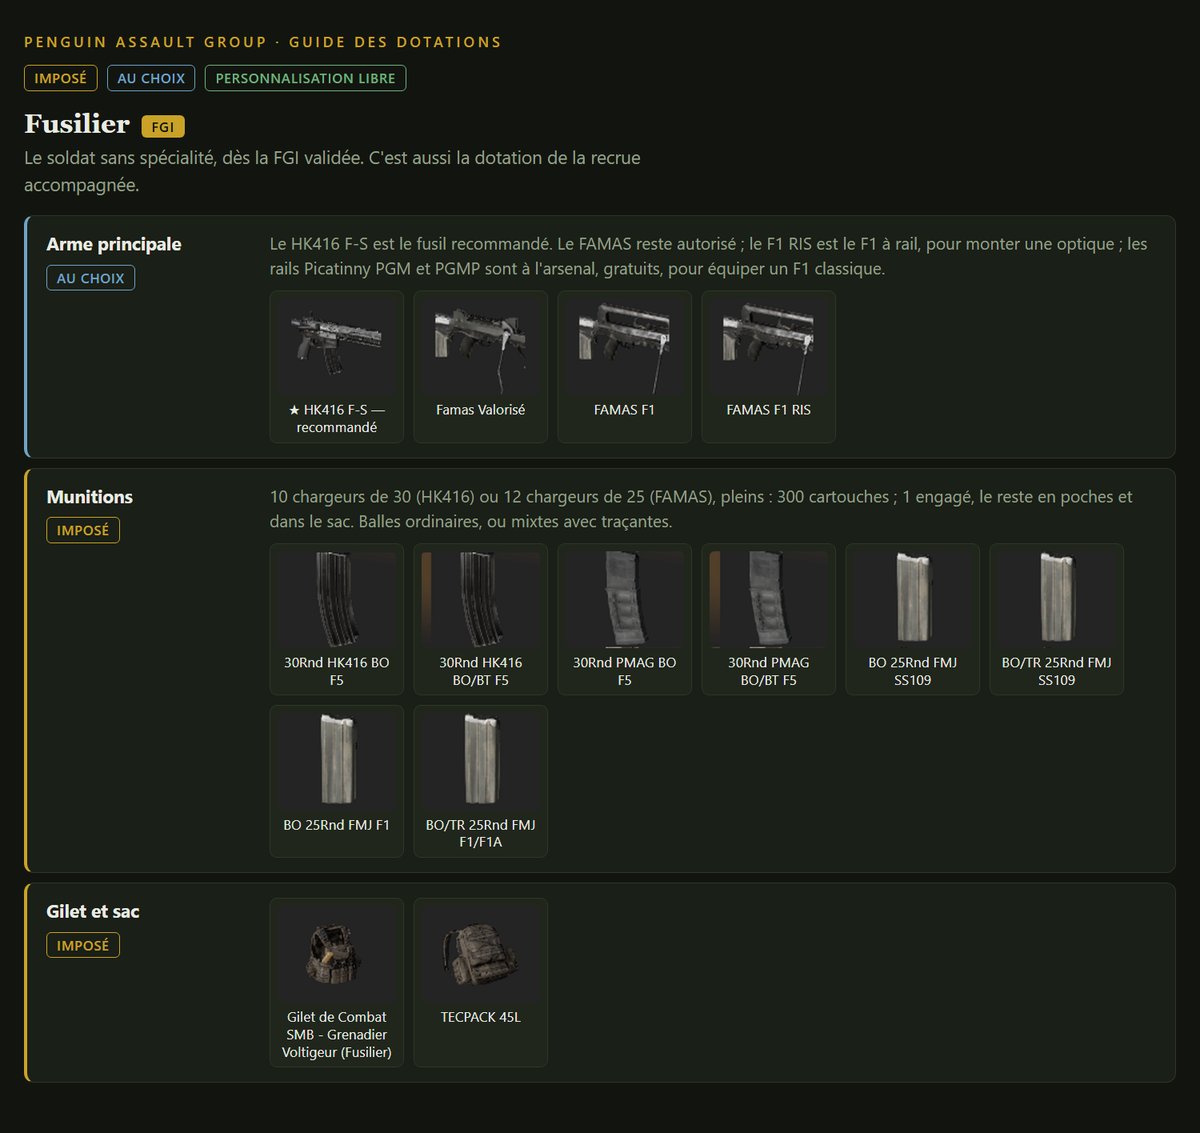Click the 'Famas Valorisé' caption
This screenshot has height=1133, width=1200.
tap(481, 410)
